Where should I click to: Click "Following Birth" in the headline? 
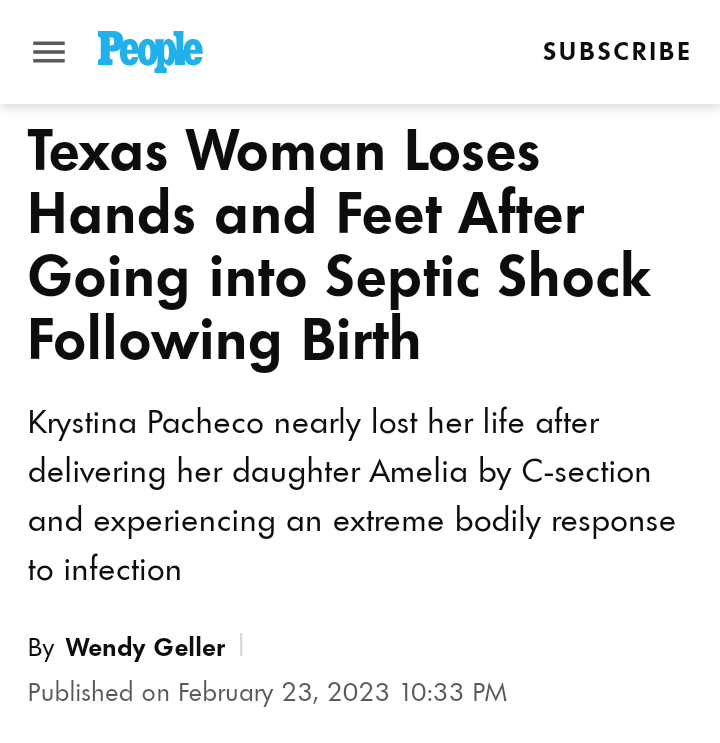(x=224, y=339)
